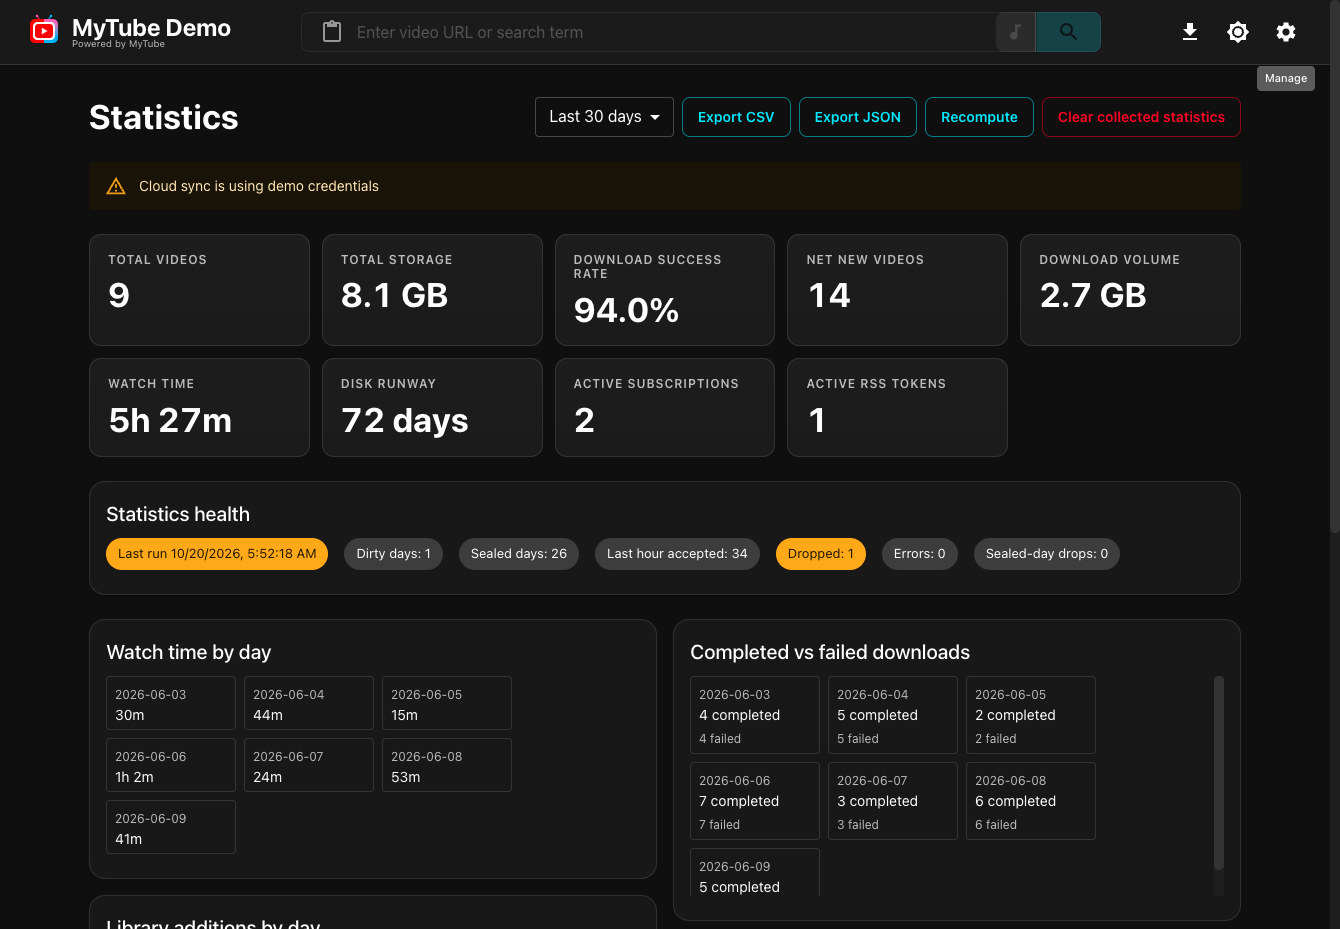Click the Download Success Rate 94.0% value

coord(626,311)
